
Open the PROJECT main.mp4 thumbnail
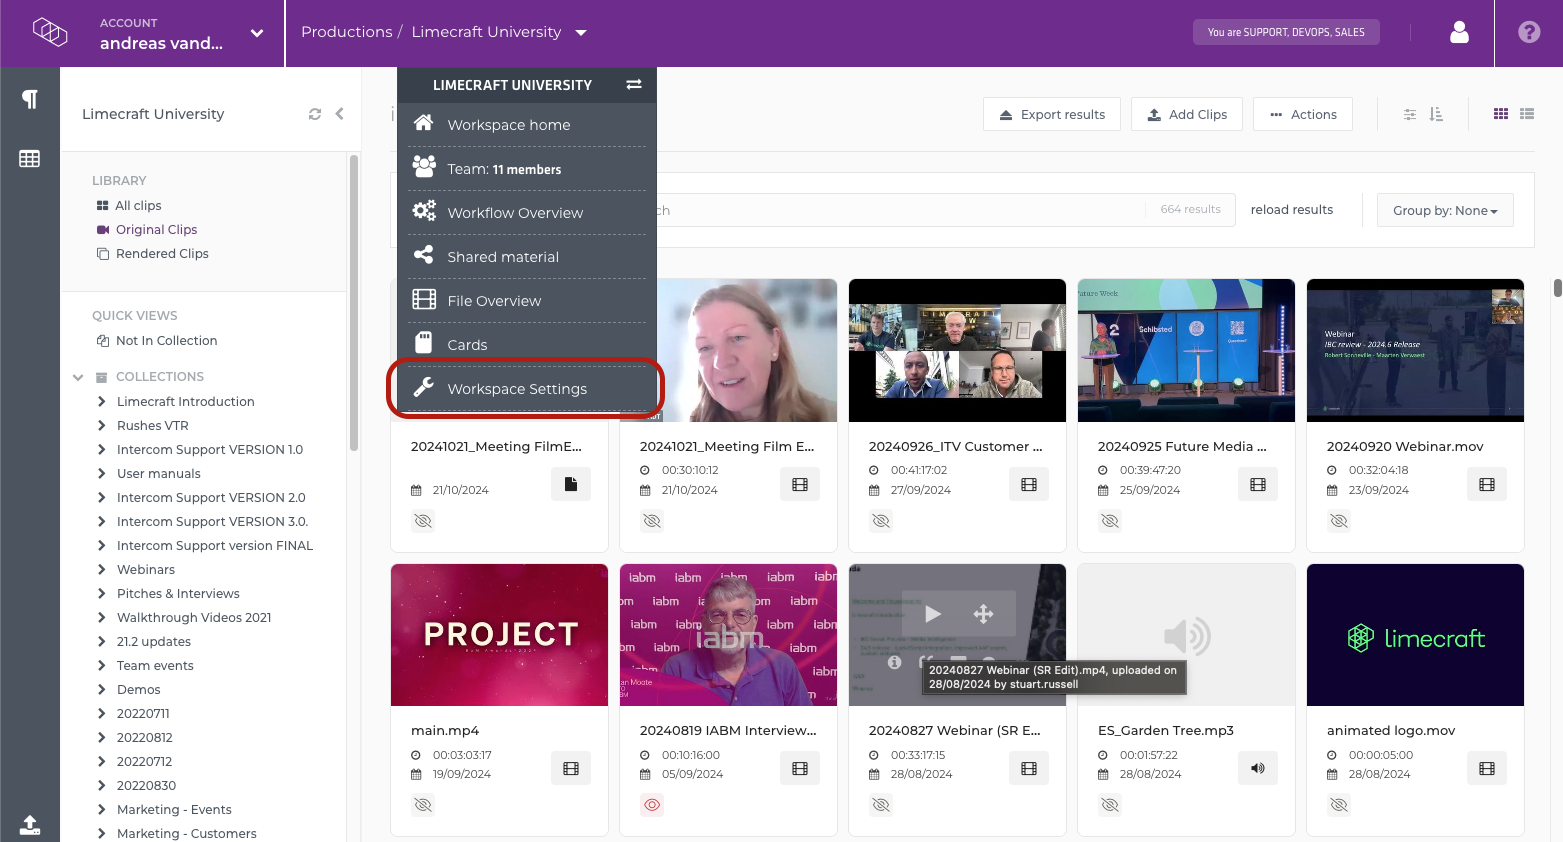coord(499,635)
